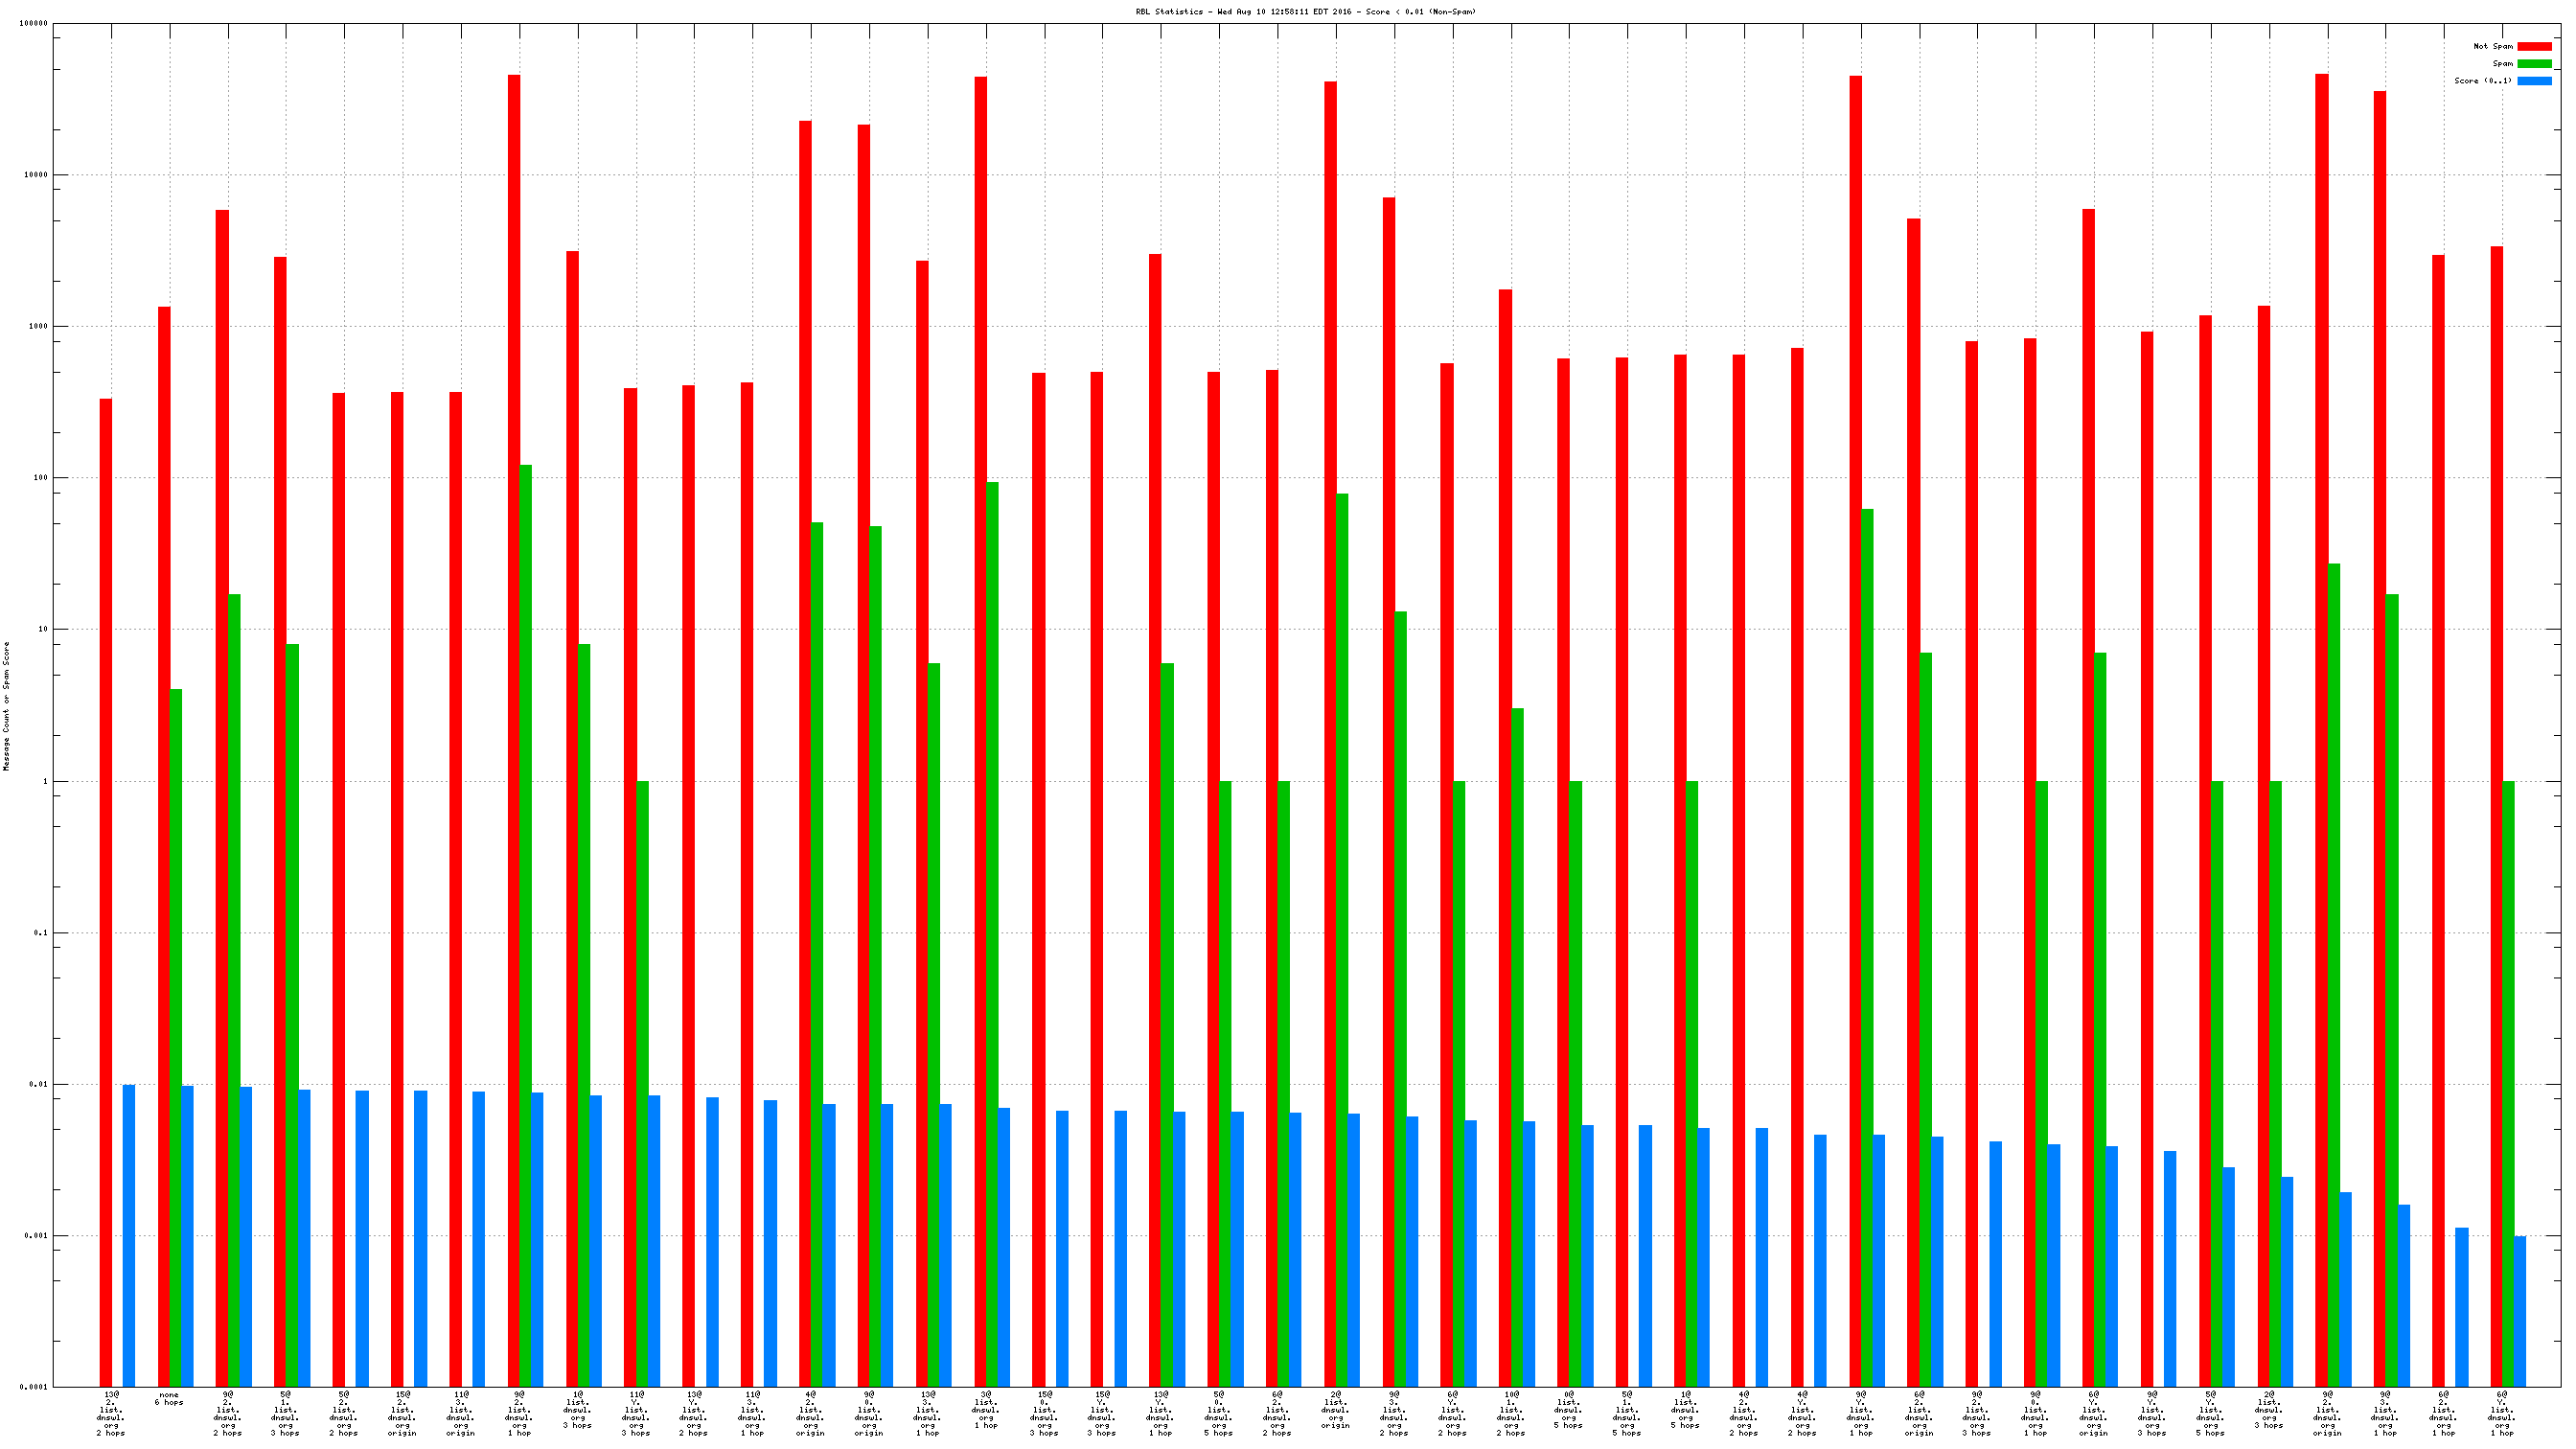
Task: Click the '0@ list.dnswl.org 5 hops' label
Action: tap(1568, 1409)
